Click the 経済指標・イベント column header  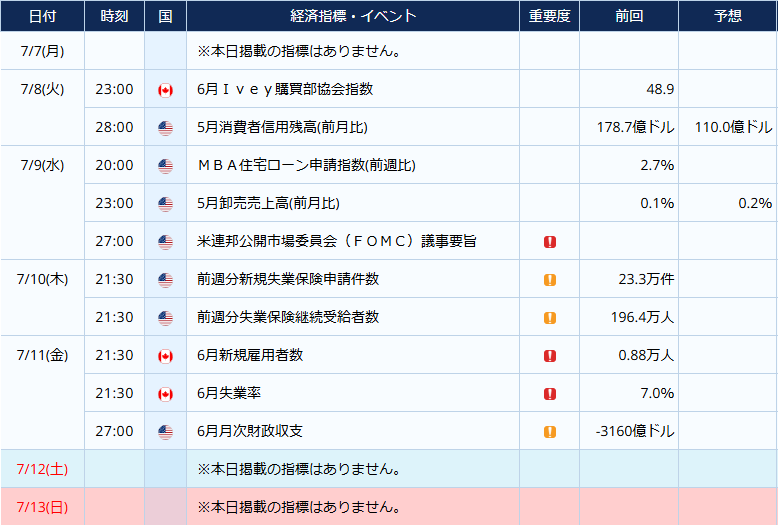(353, 16)
